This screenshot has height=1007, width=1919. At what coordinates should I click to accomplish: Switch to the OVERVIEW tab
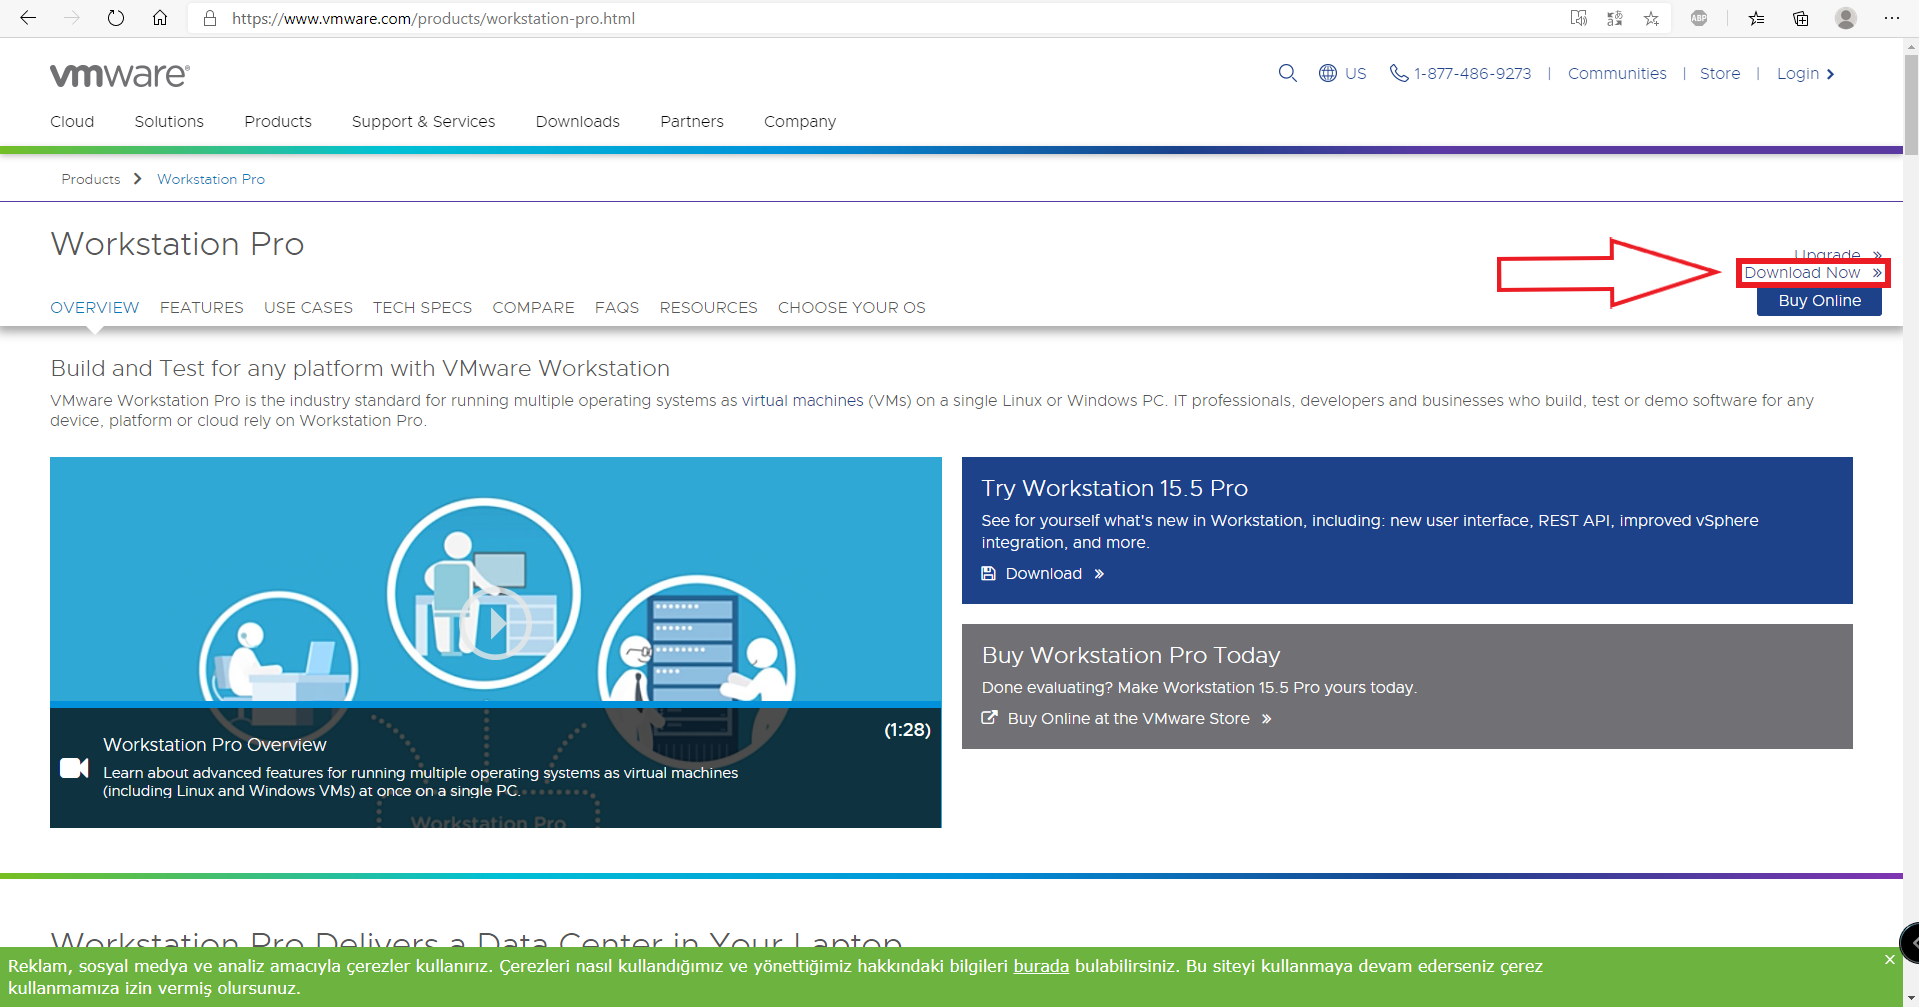click(x=95, y=308)
